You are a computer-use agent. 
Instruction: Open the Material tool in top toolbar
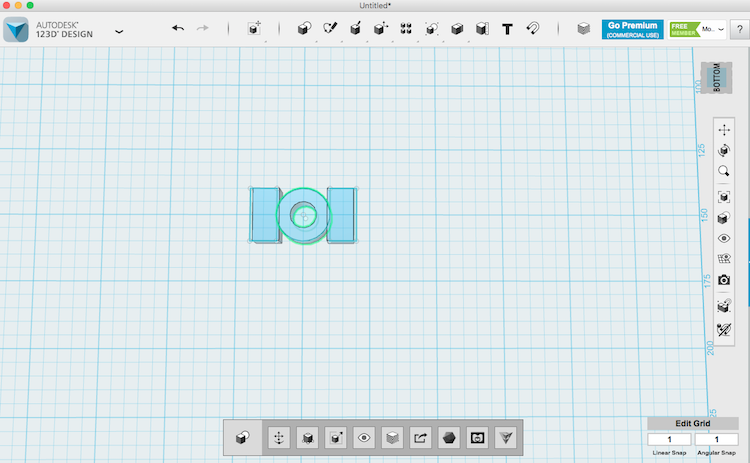coord(584,29)
